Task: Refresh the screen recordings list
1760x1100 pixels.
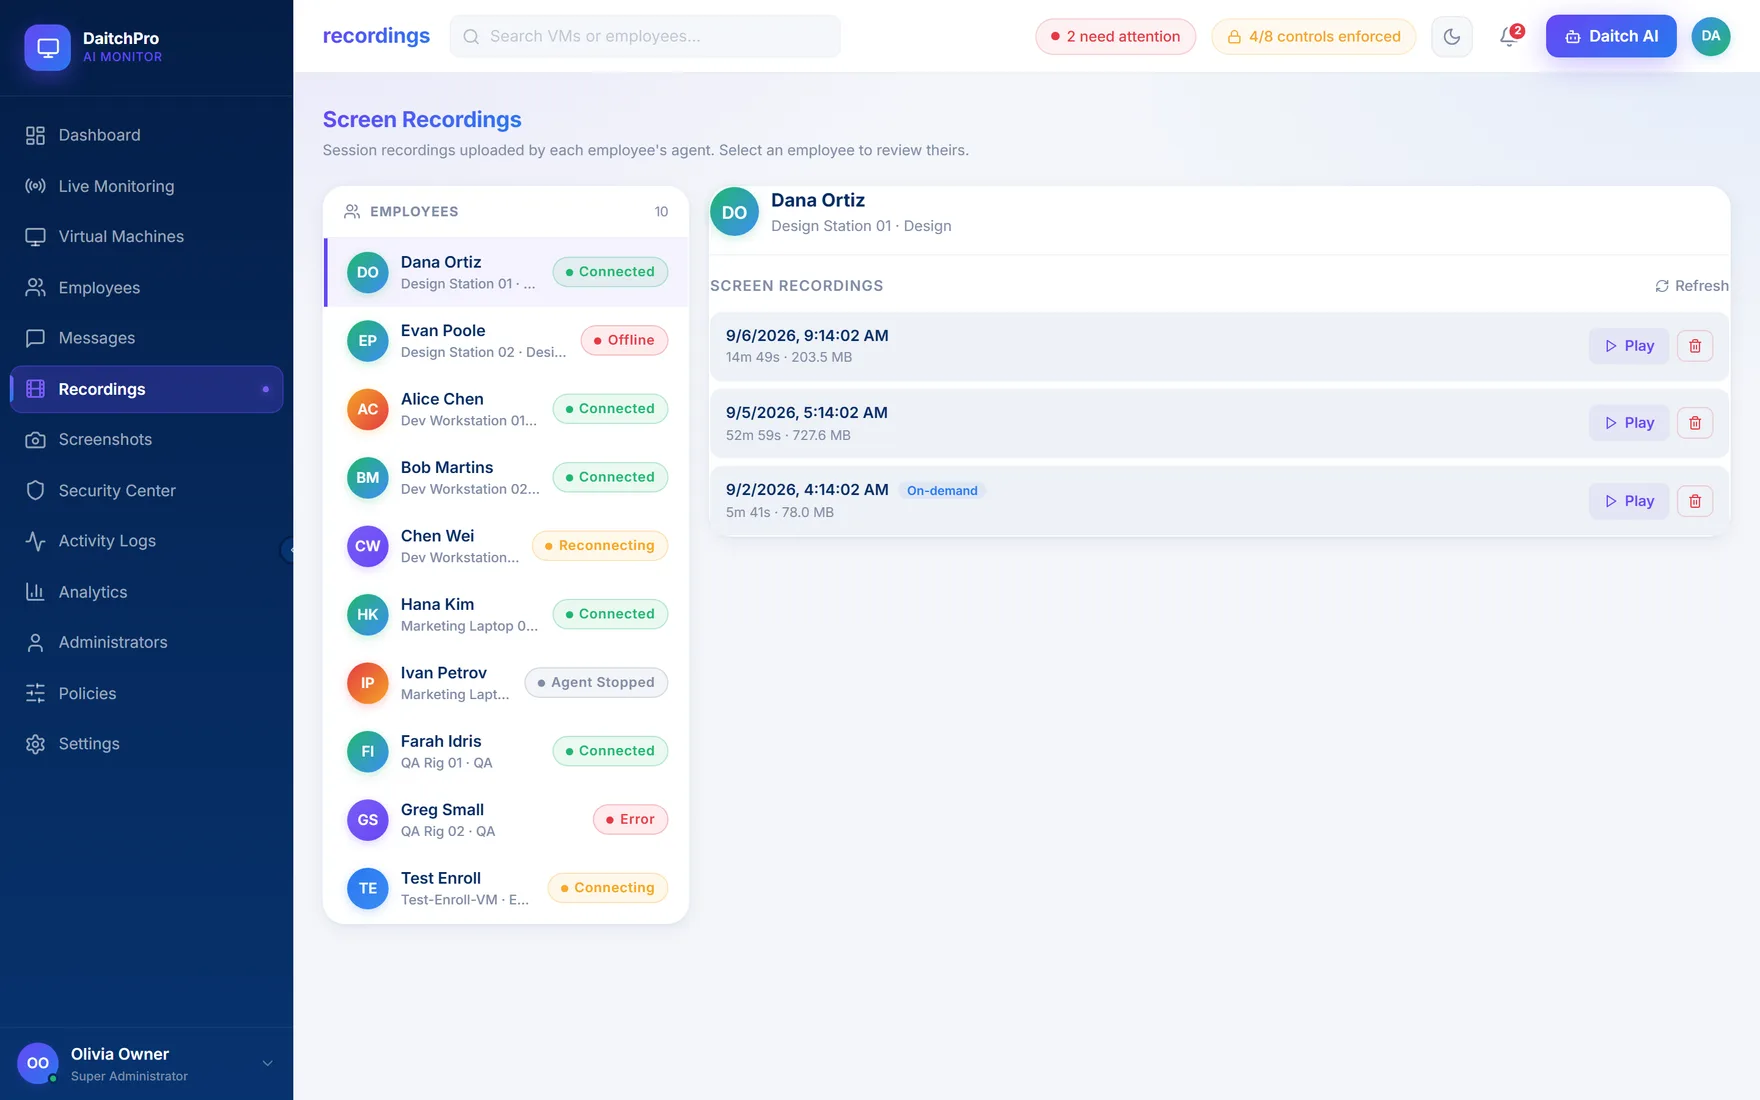Action: click(1692, 286)
